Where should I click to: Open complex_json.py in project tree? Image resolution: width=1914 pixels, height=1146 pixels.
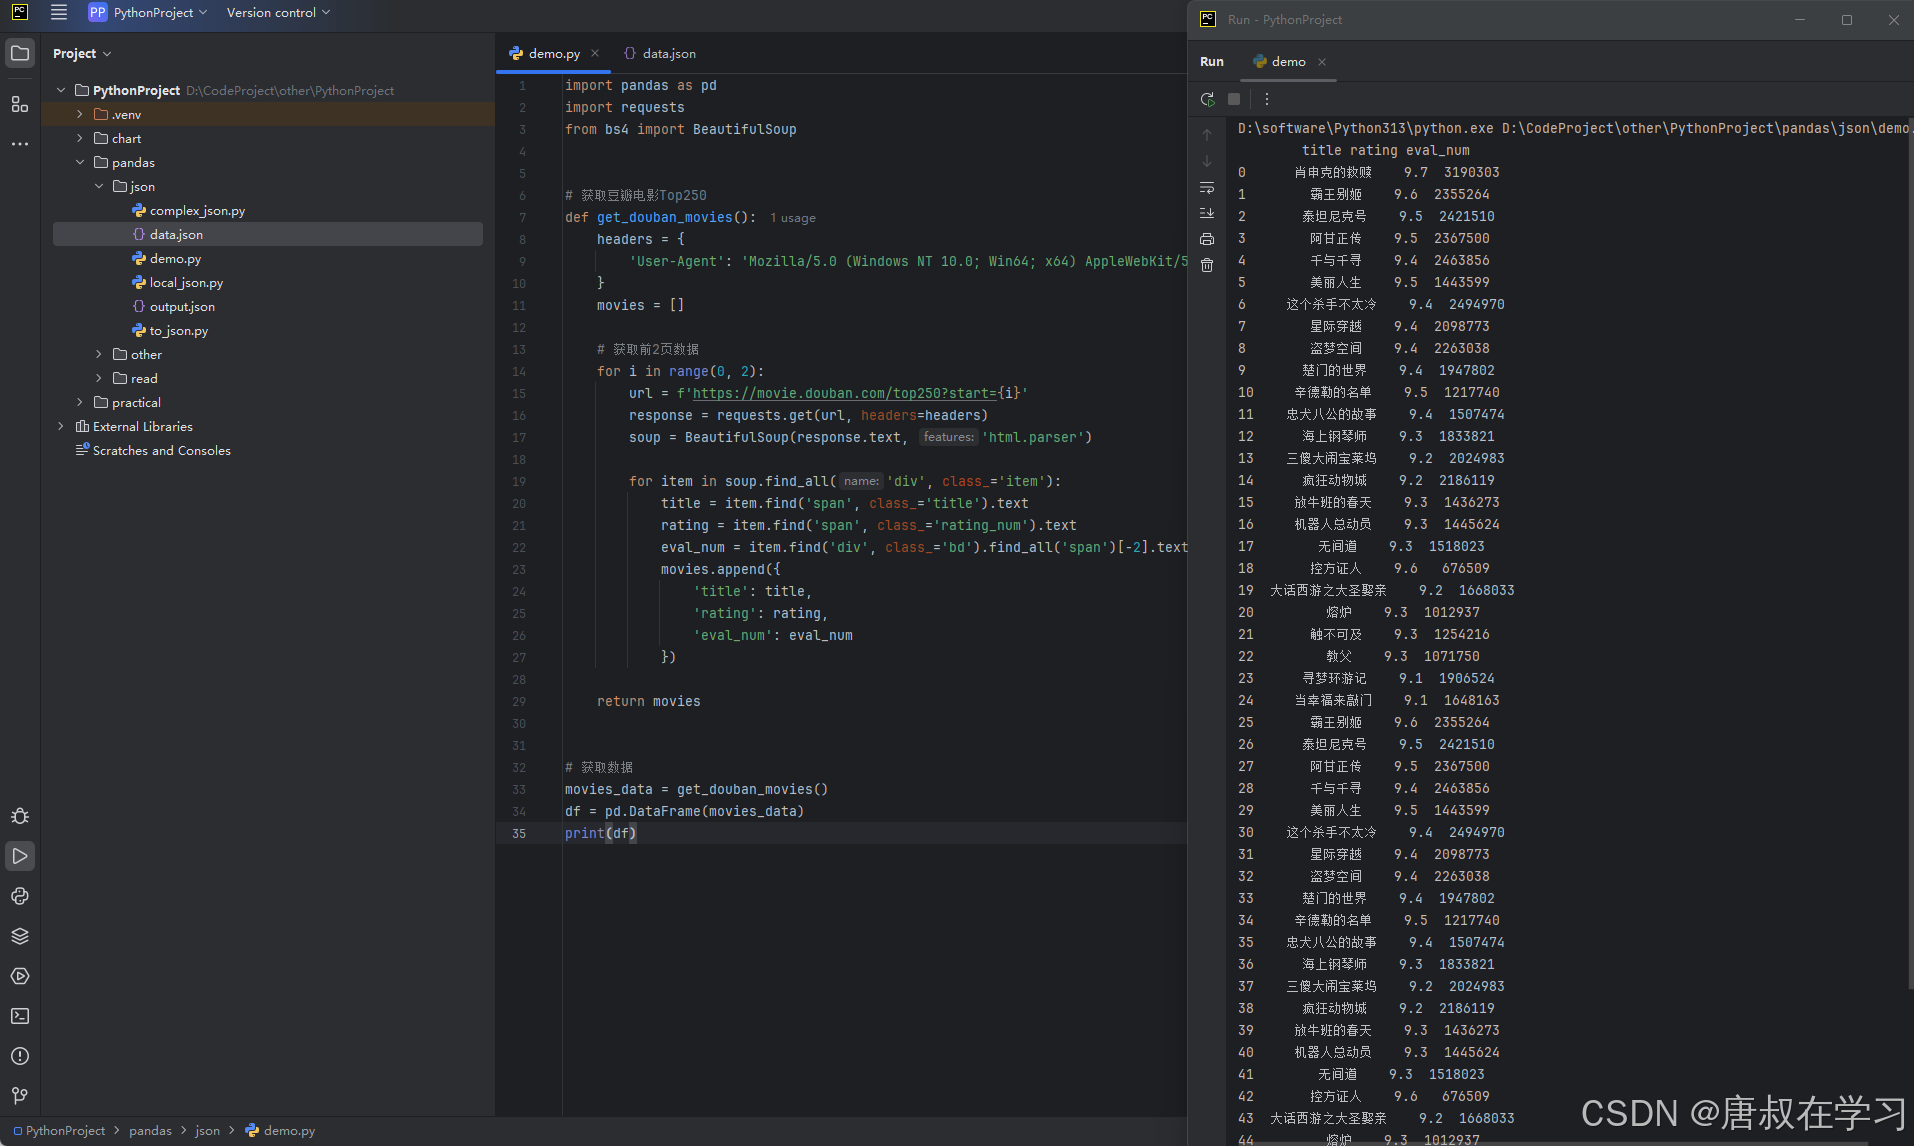(197, 210)
